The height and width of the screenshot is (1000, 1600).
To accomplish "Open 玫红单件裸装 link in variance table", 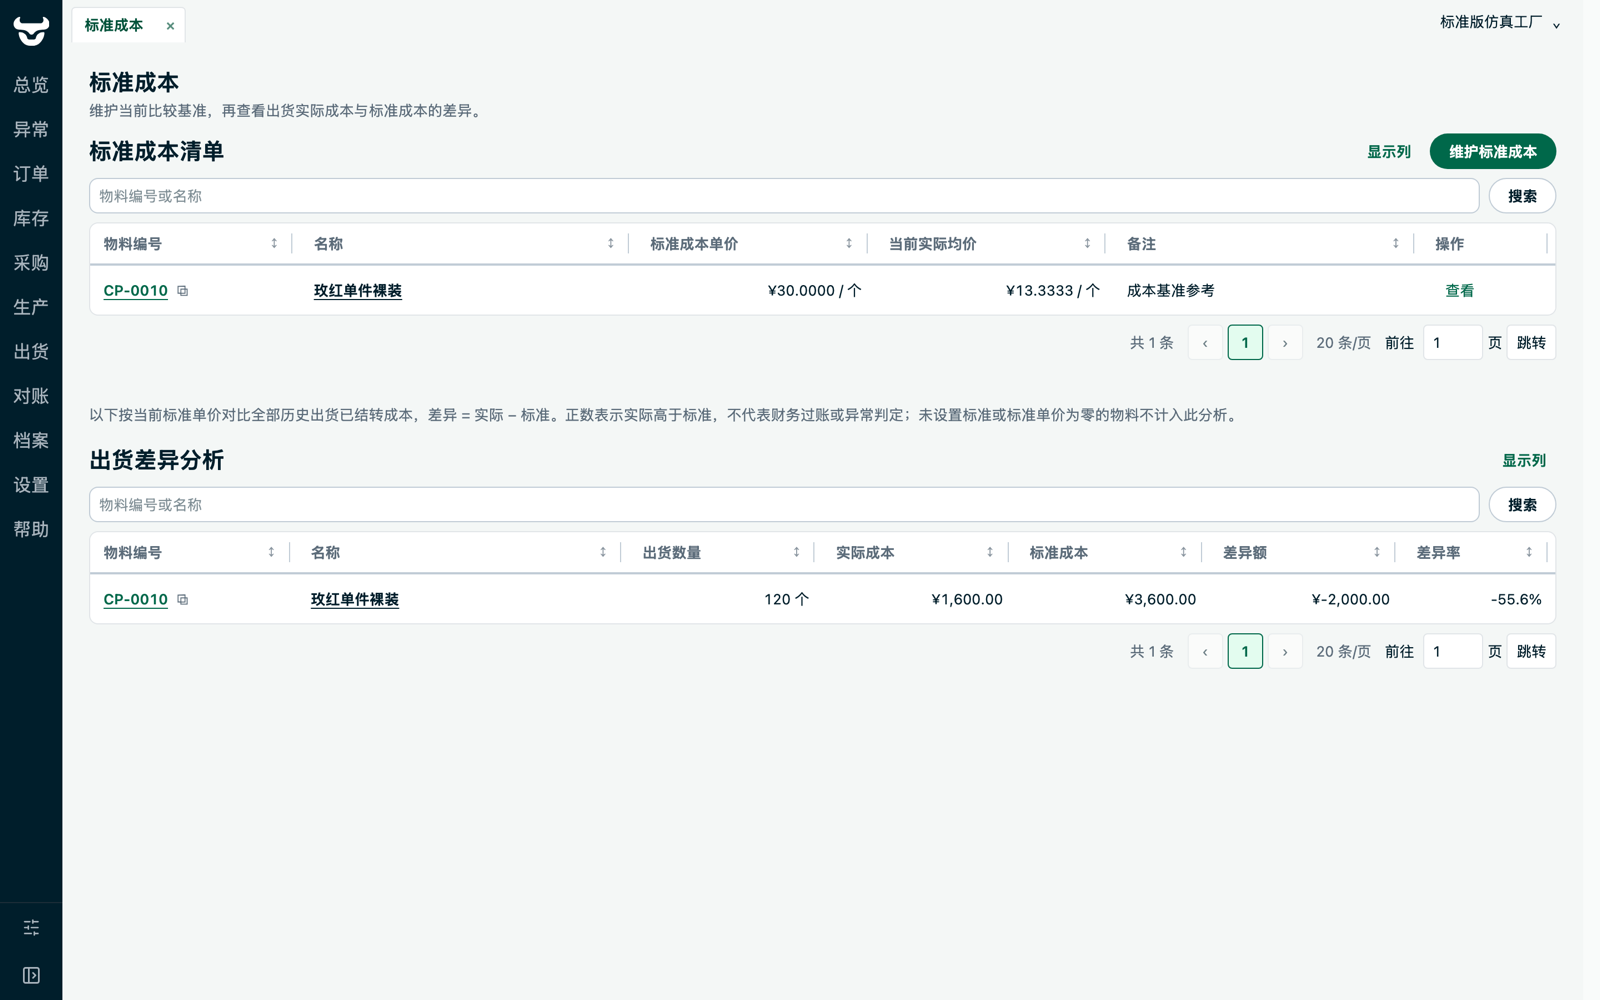I will point(355,600).
